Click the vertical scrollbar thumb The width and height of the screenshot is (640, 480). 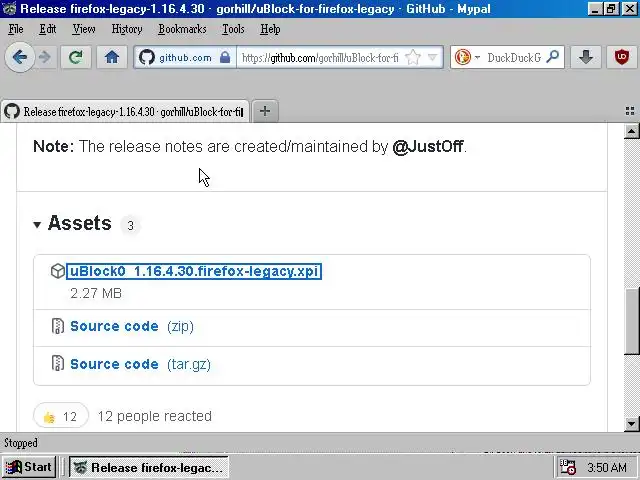tap(632, 321)
